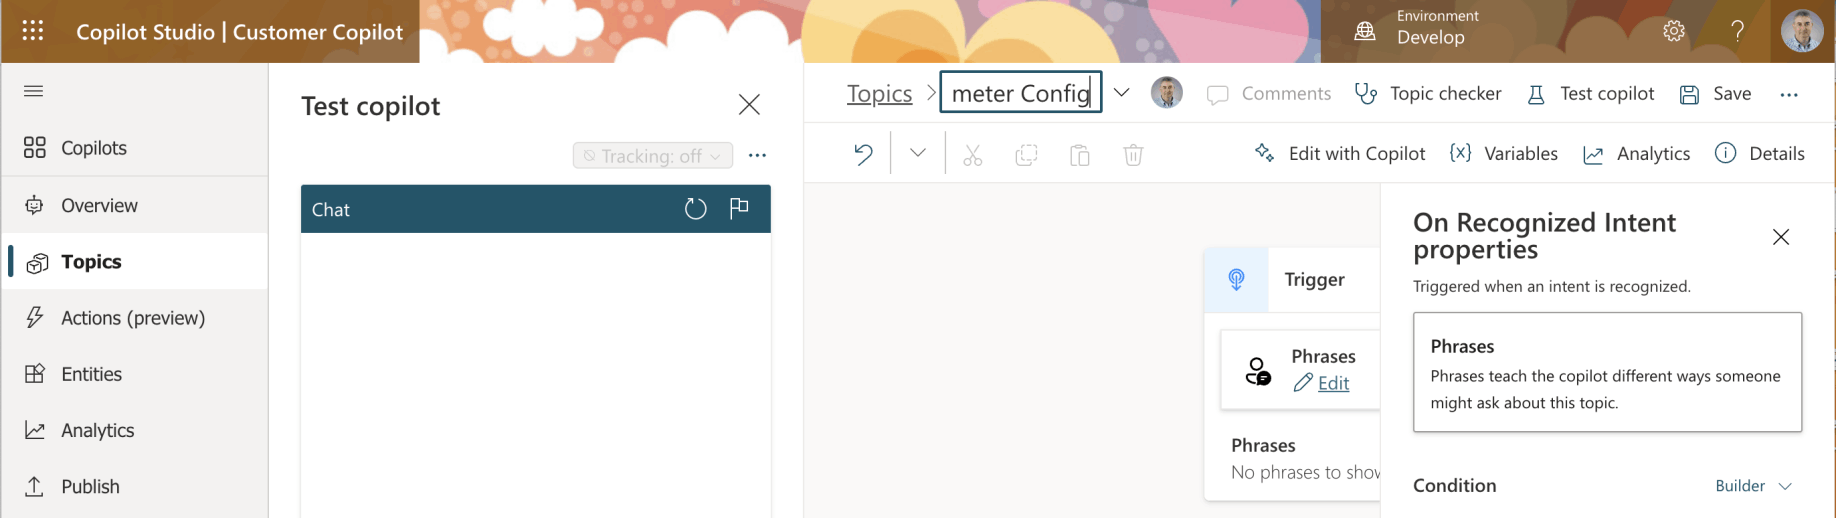Collapse the left navigation hamburger menu
This screenshot has width=1836, height=518.
tap(34, 91)
